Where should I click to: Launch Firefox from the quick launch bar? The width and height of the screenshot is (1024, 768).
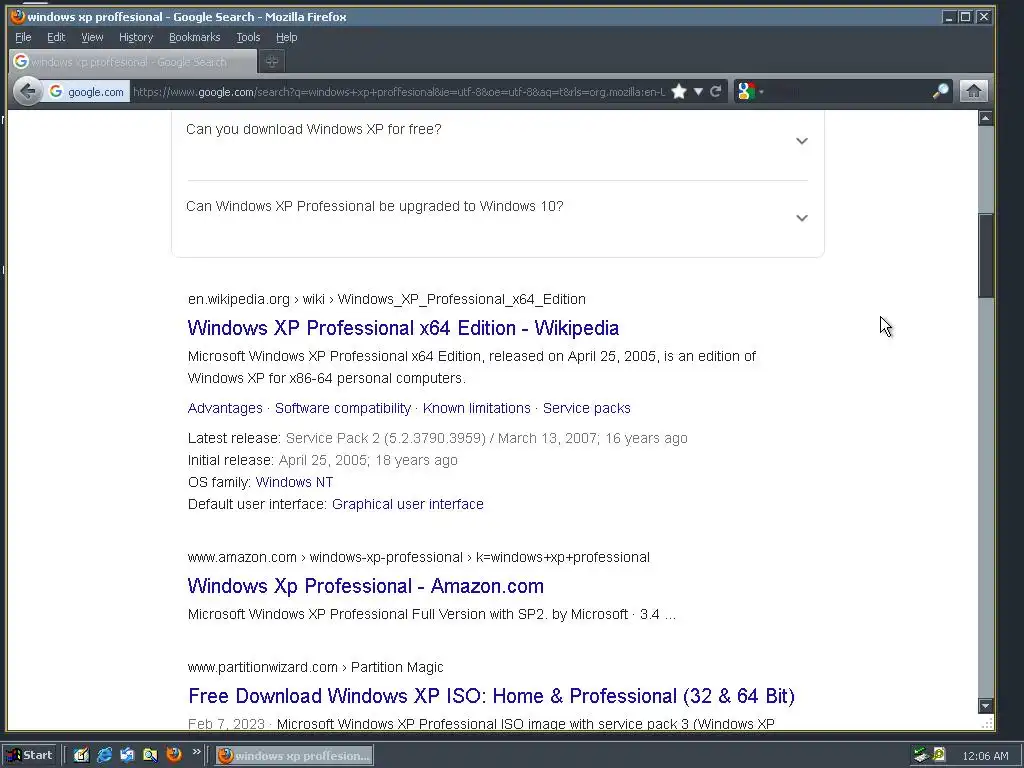174,755
